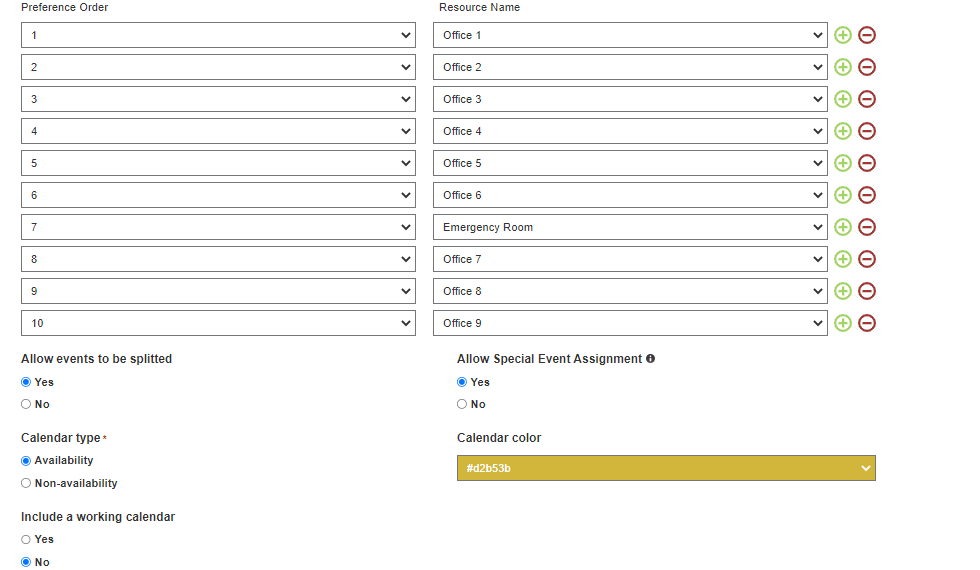Screen dimensions: 980x570
Task: Add a row after Office 9
Action: click(842, 323)
